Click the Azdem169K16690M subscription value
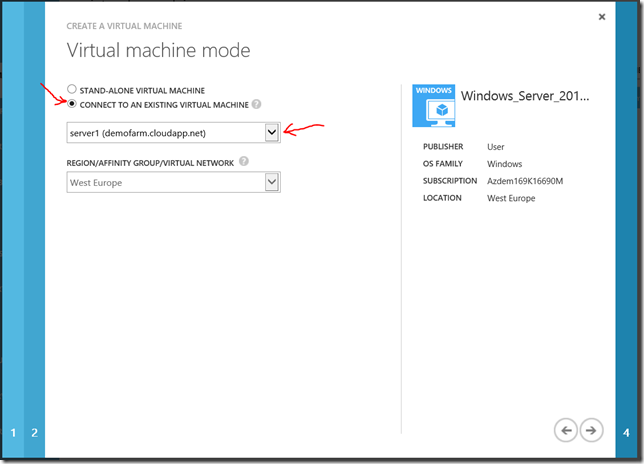This screenshot has height=464, width=644. pos(525,181)
